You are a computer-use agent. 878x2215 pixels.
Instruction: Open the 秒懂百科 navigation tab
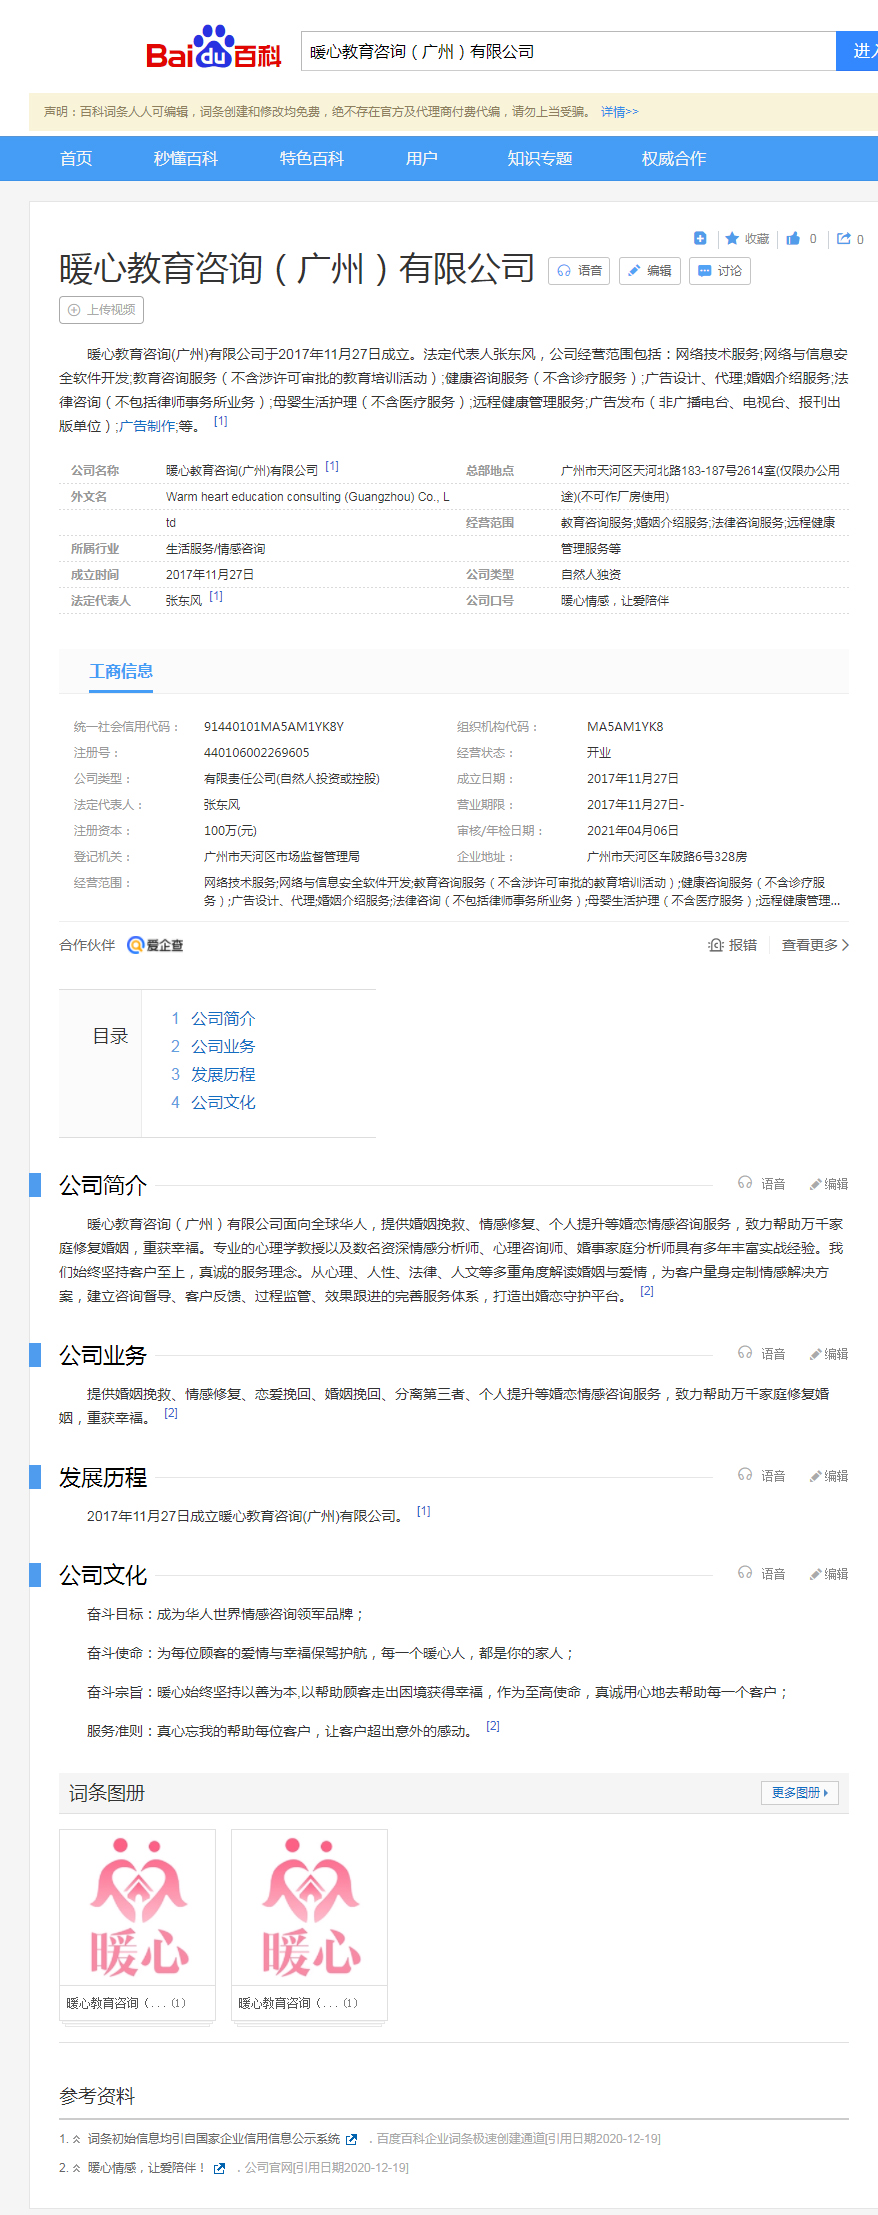(x=185, y=159)
